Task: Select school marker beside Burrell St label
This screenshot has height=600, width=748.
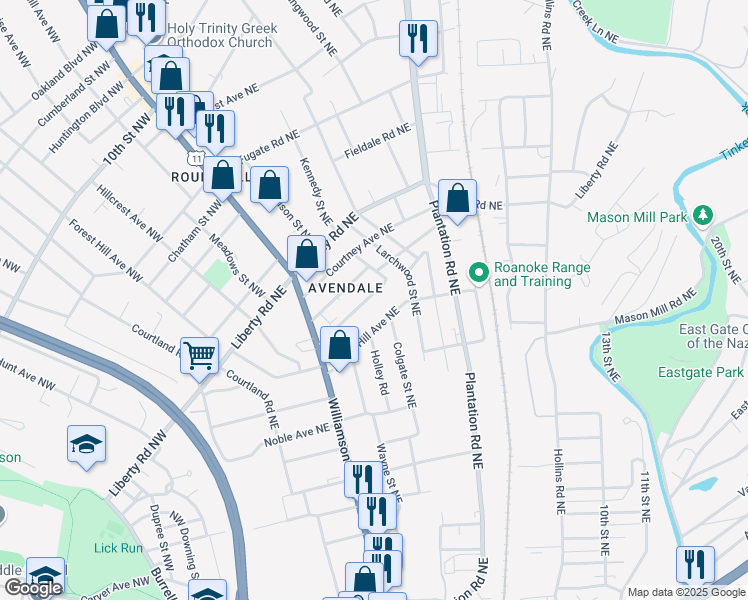Action: tap(208, 591)
